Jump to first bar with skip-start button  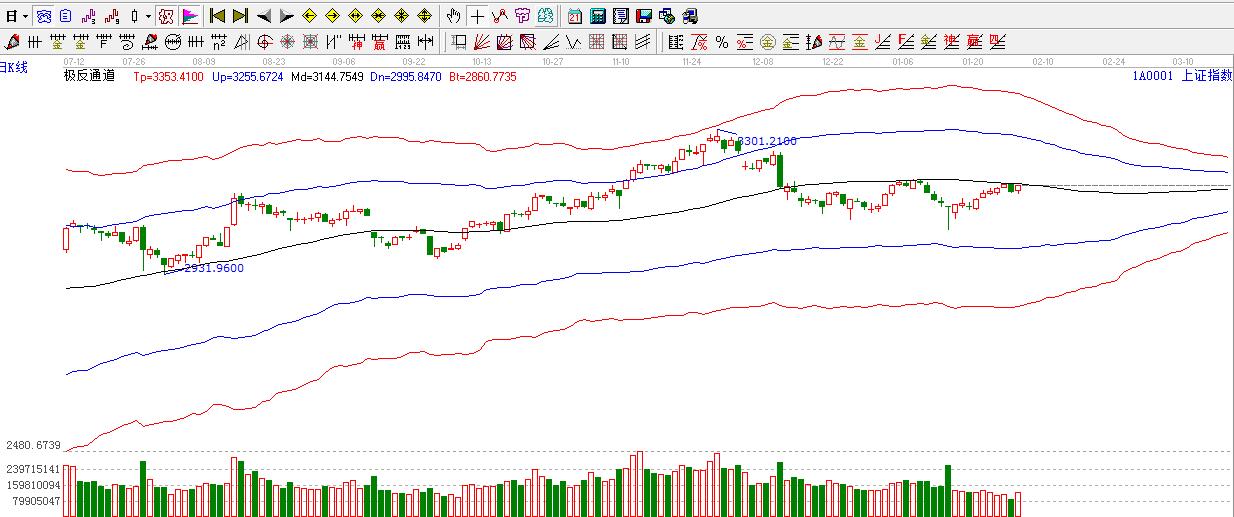coord(217,16)
